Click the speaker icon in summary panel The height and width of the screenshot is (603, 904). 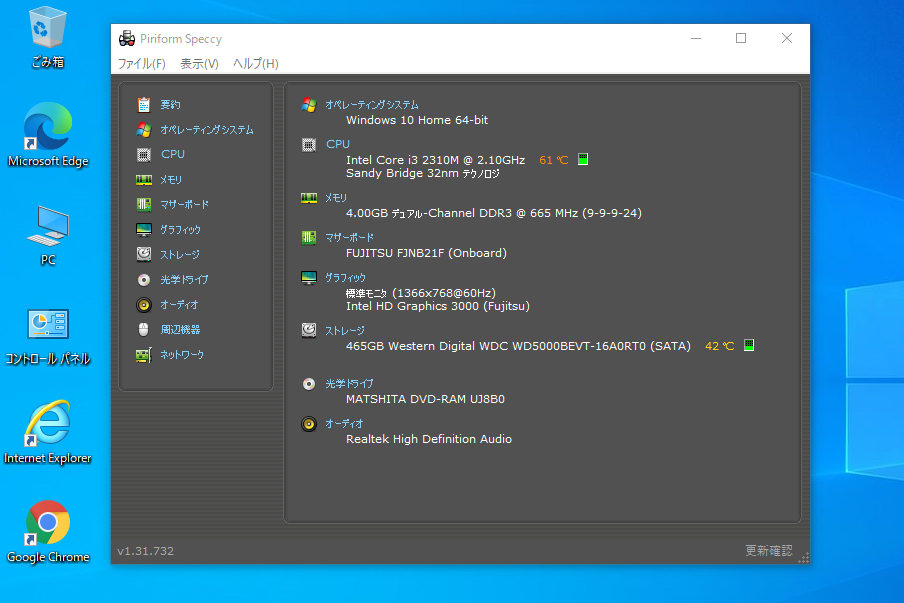(309, 424)
